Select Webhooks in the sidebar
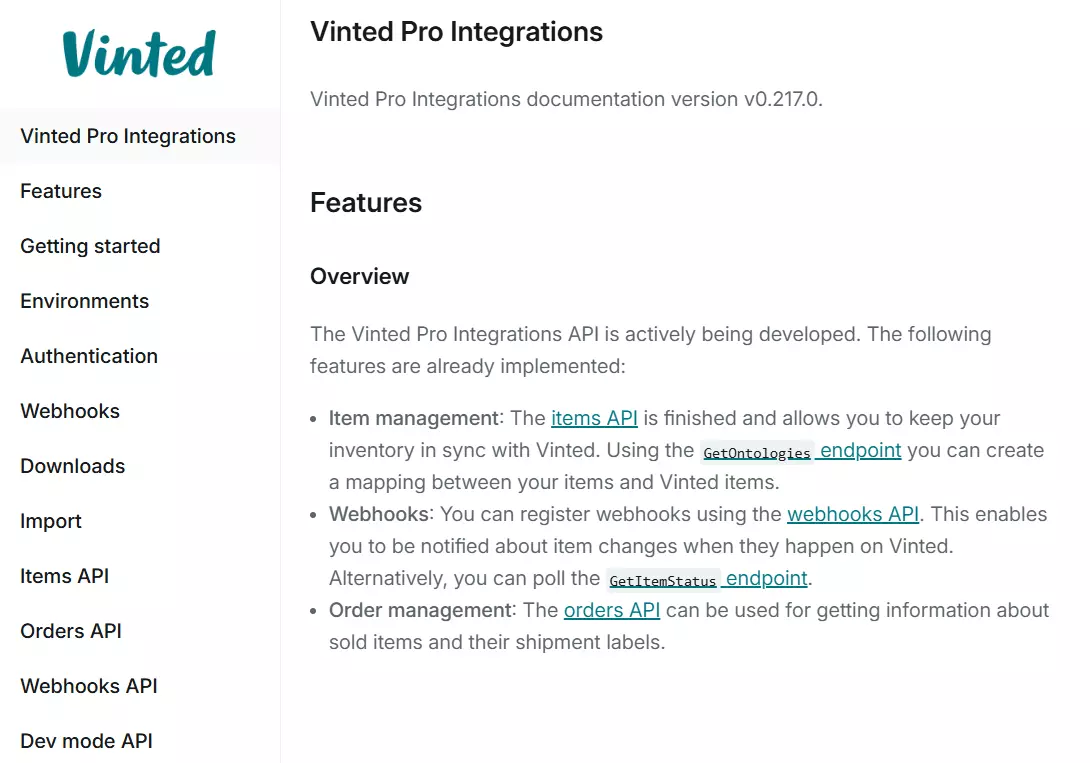 pos(70,411)
